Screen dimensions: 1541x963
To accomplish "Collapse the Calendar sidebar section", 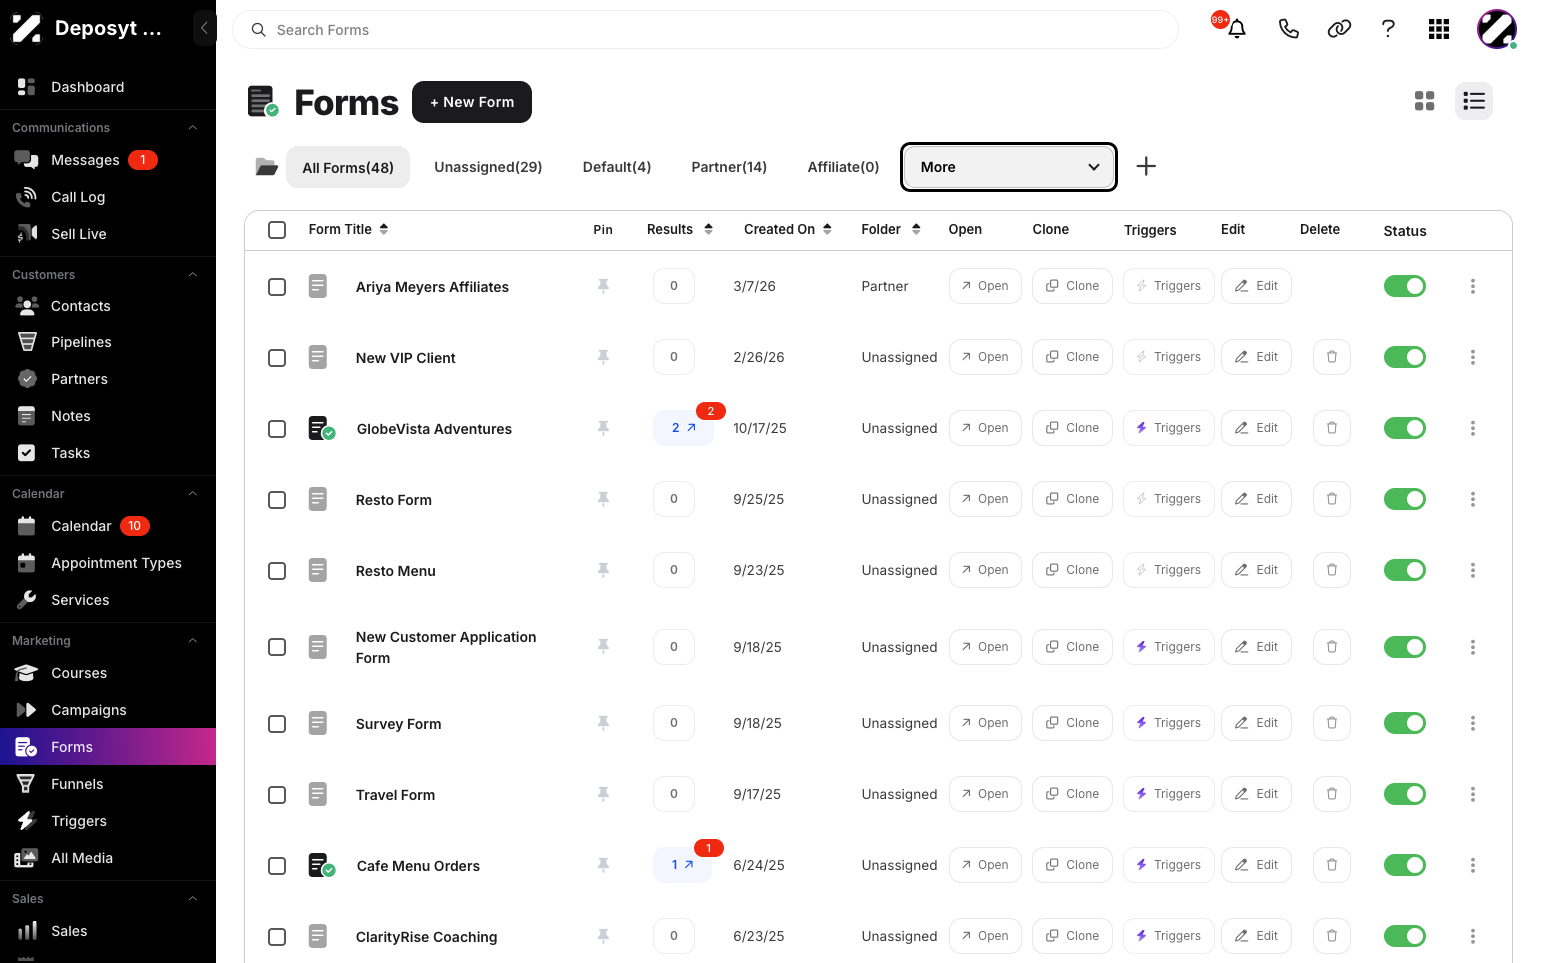I will pos(193,494).
